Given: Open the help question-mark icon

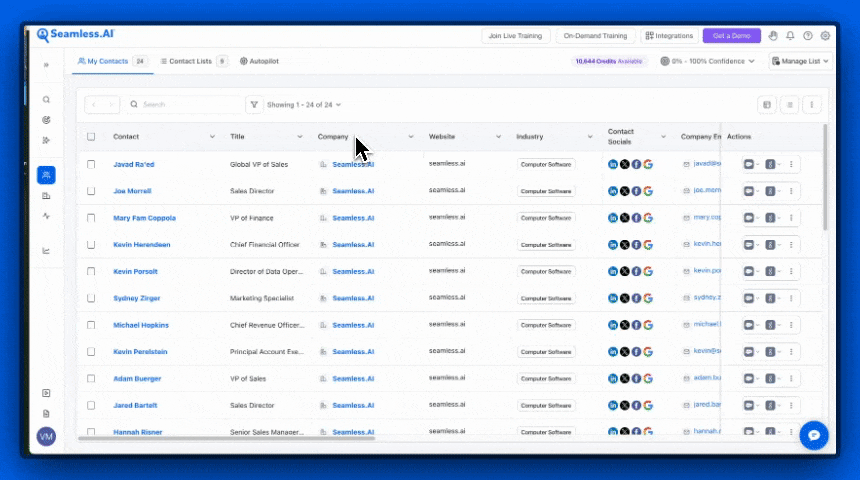Looking at the screenshot, I should [807, 36].
